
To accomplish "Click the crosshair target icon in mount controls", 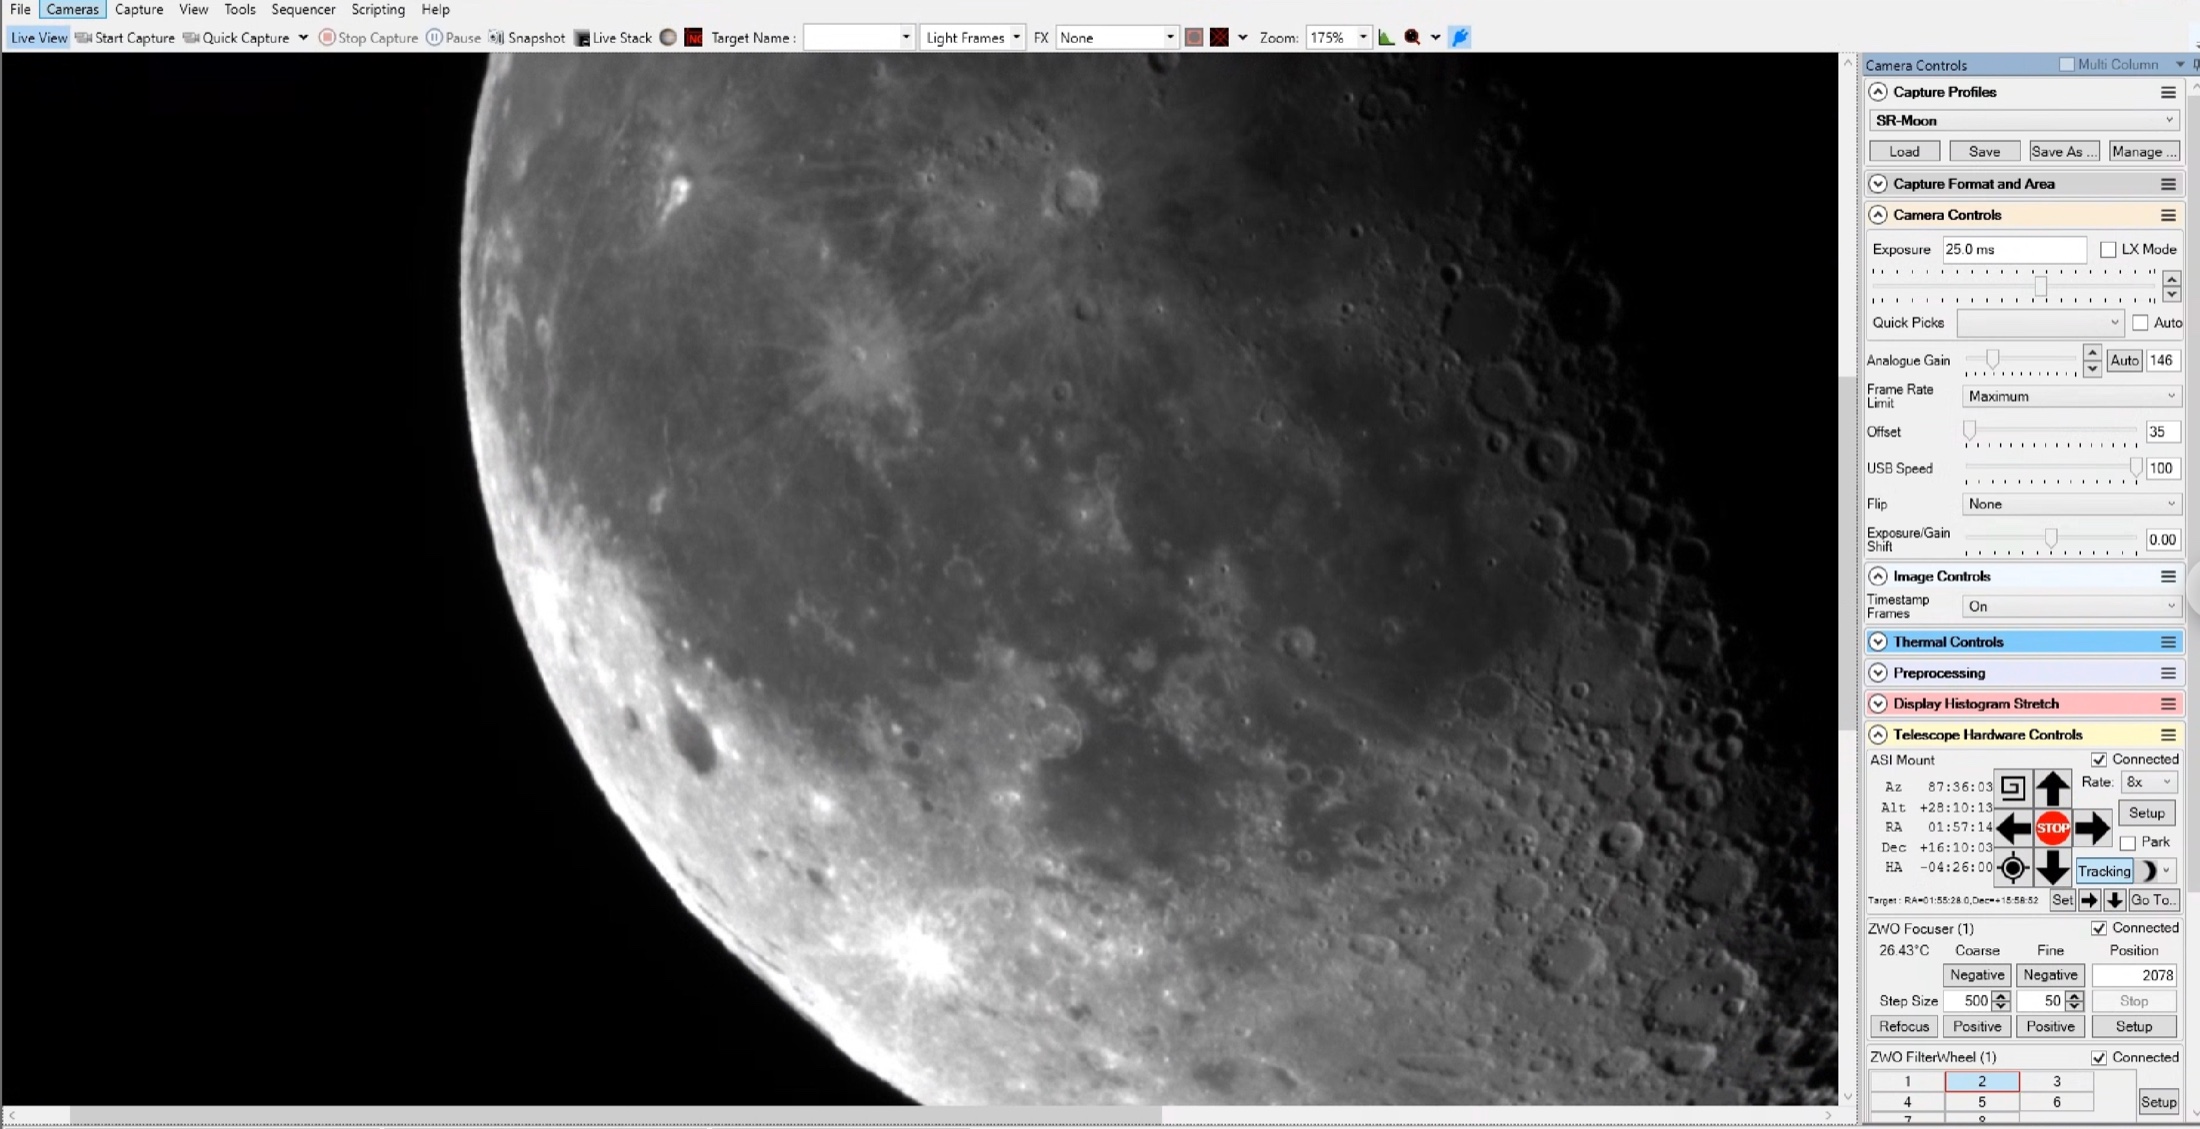I will click(x=2013, y=868).
